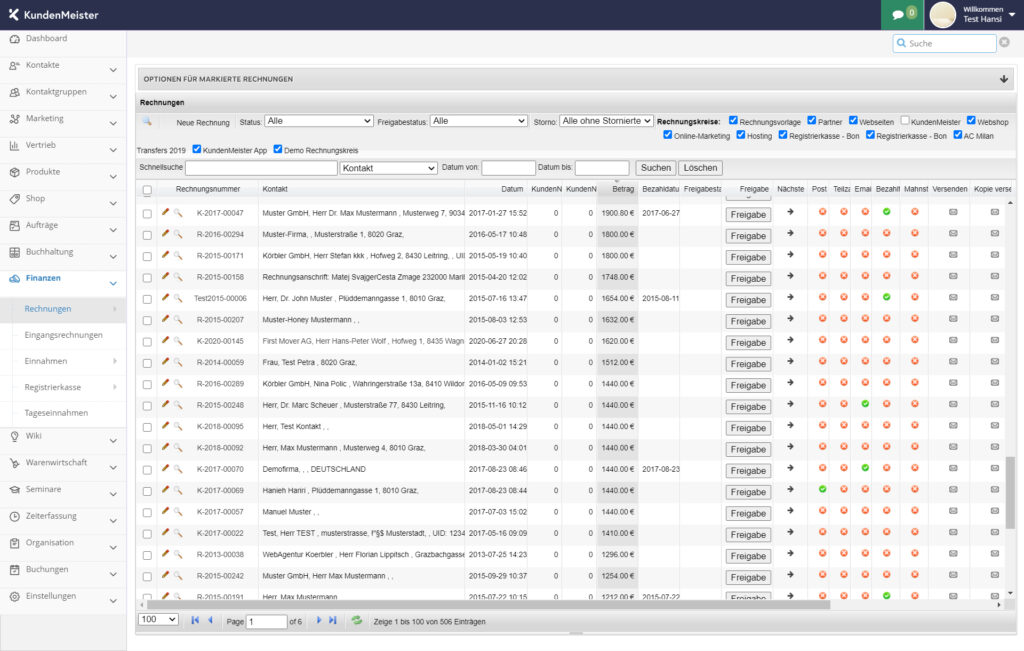Send copy of invoice R-2015-00207
Image resolution: width=1024 pixels, height=651 pixels.
[995, 319]
